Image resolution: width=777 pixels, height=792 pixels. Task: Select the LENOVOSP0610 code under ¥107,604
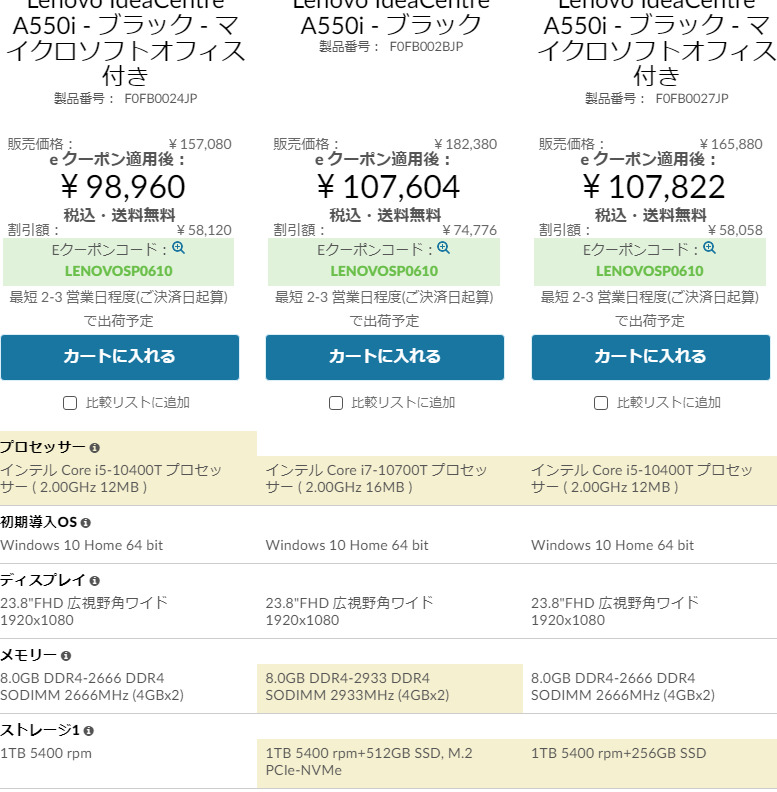click(x=384, y=270)
